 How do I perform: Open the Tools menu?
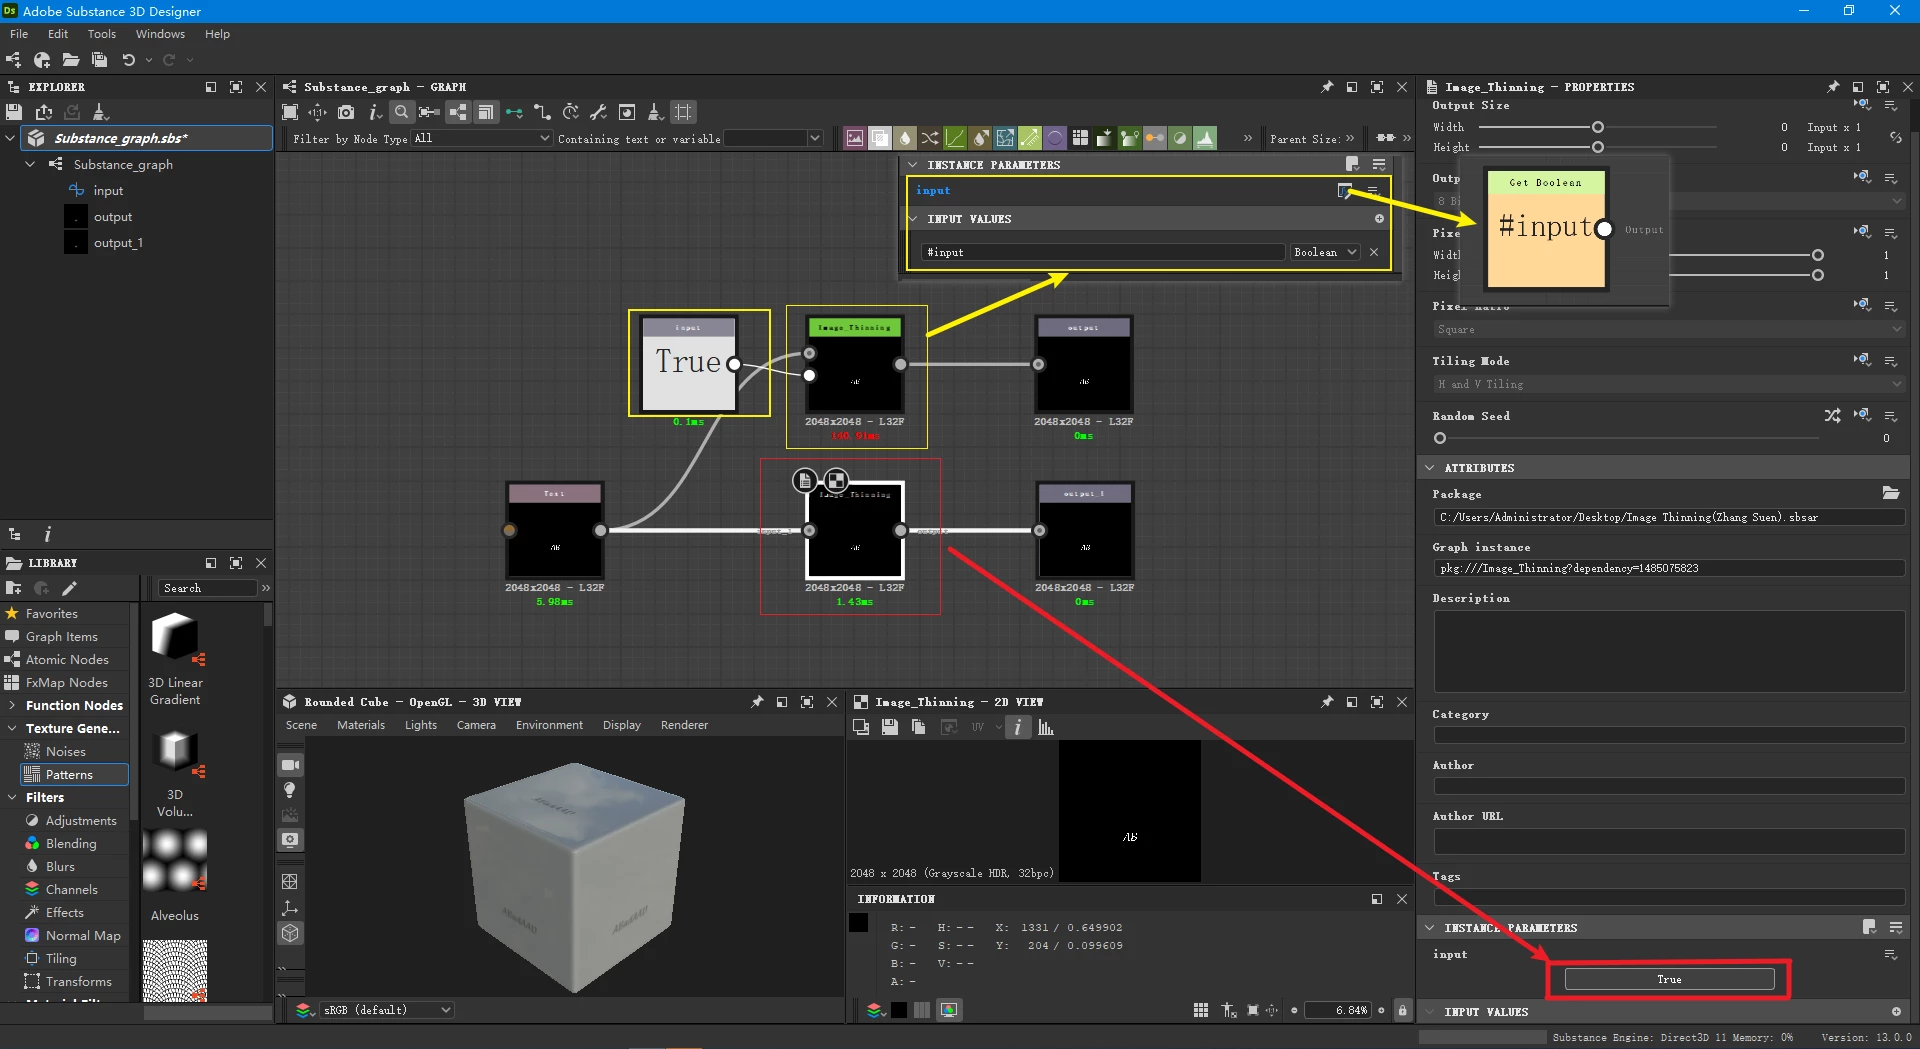(x=102, y=34)
